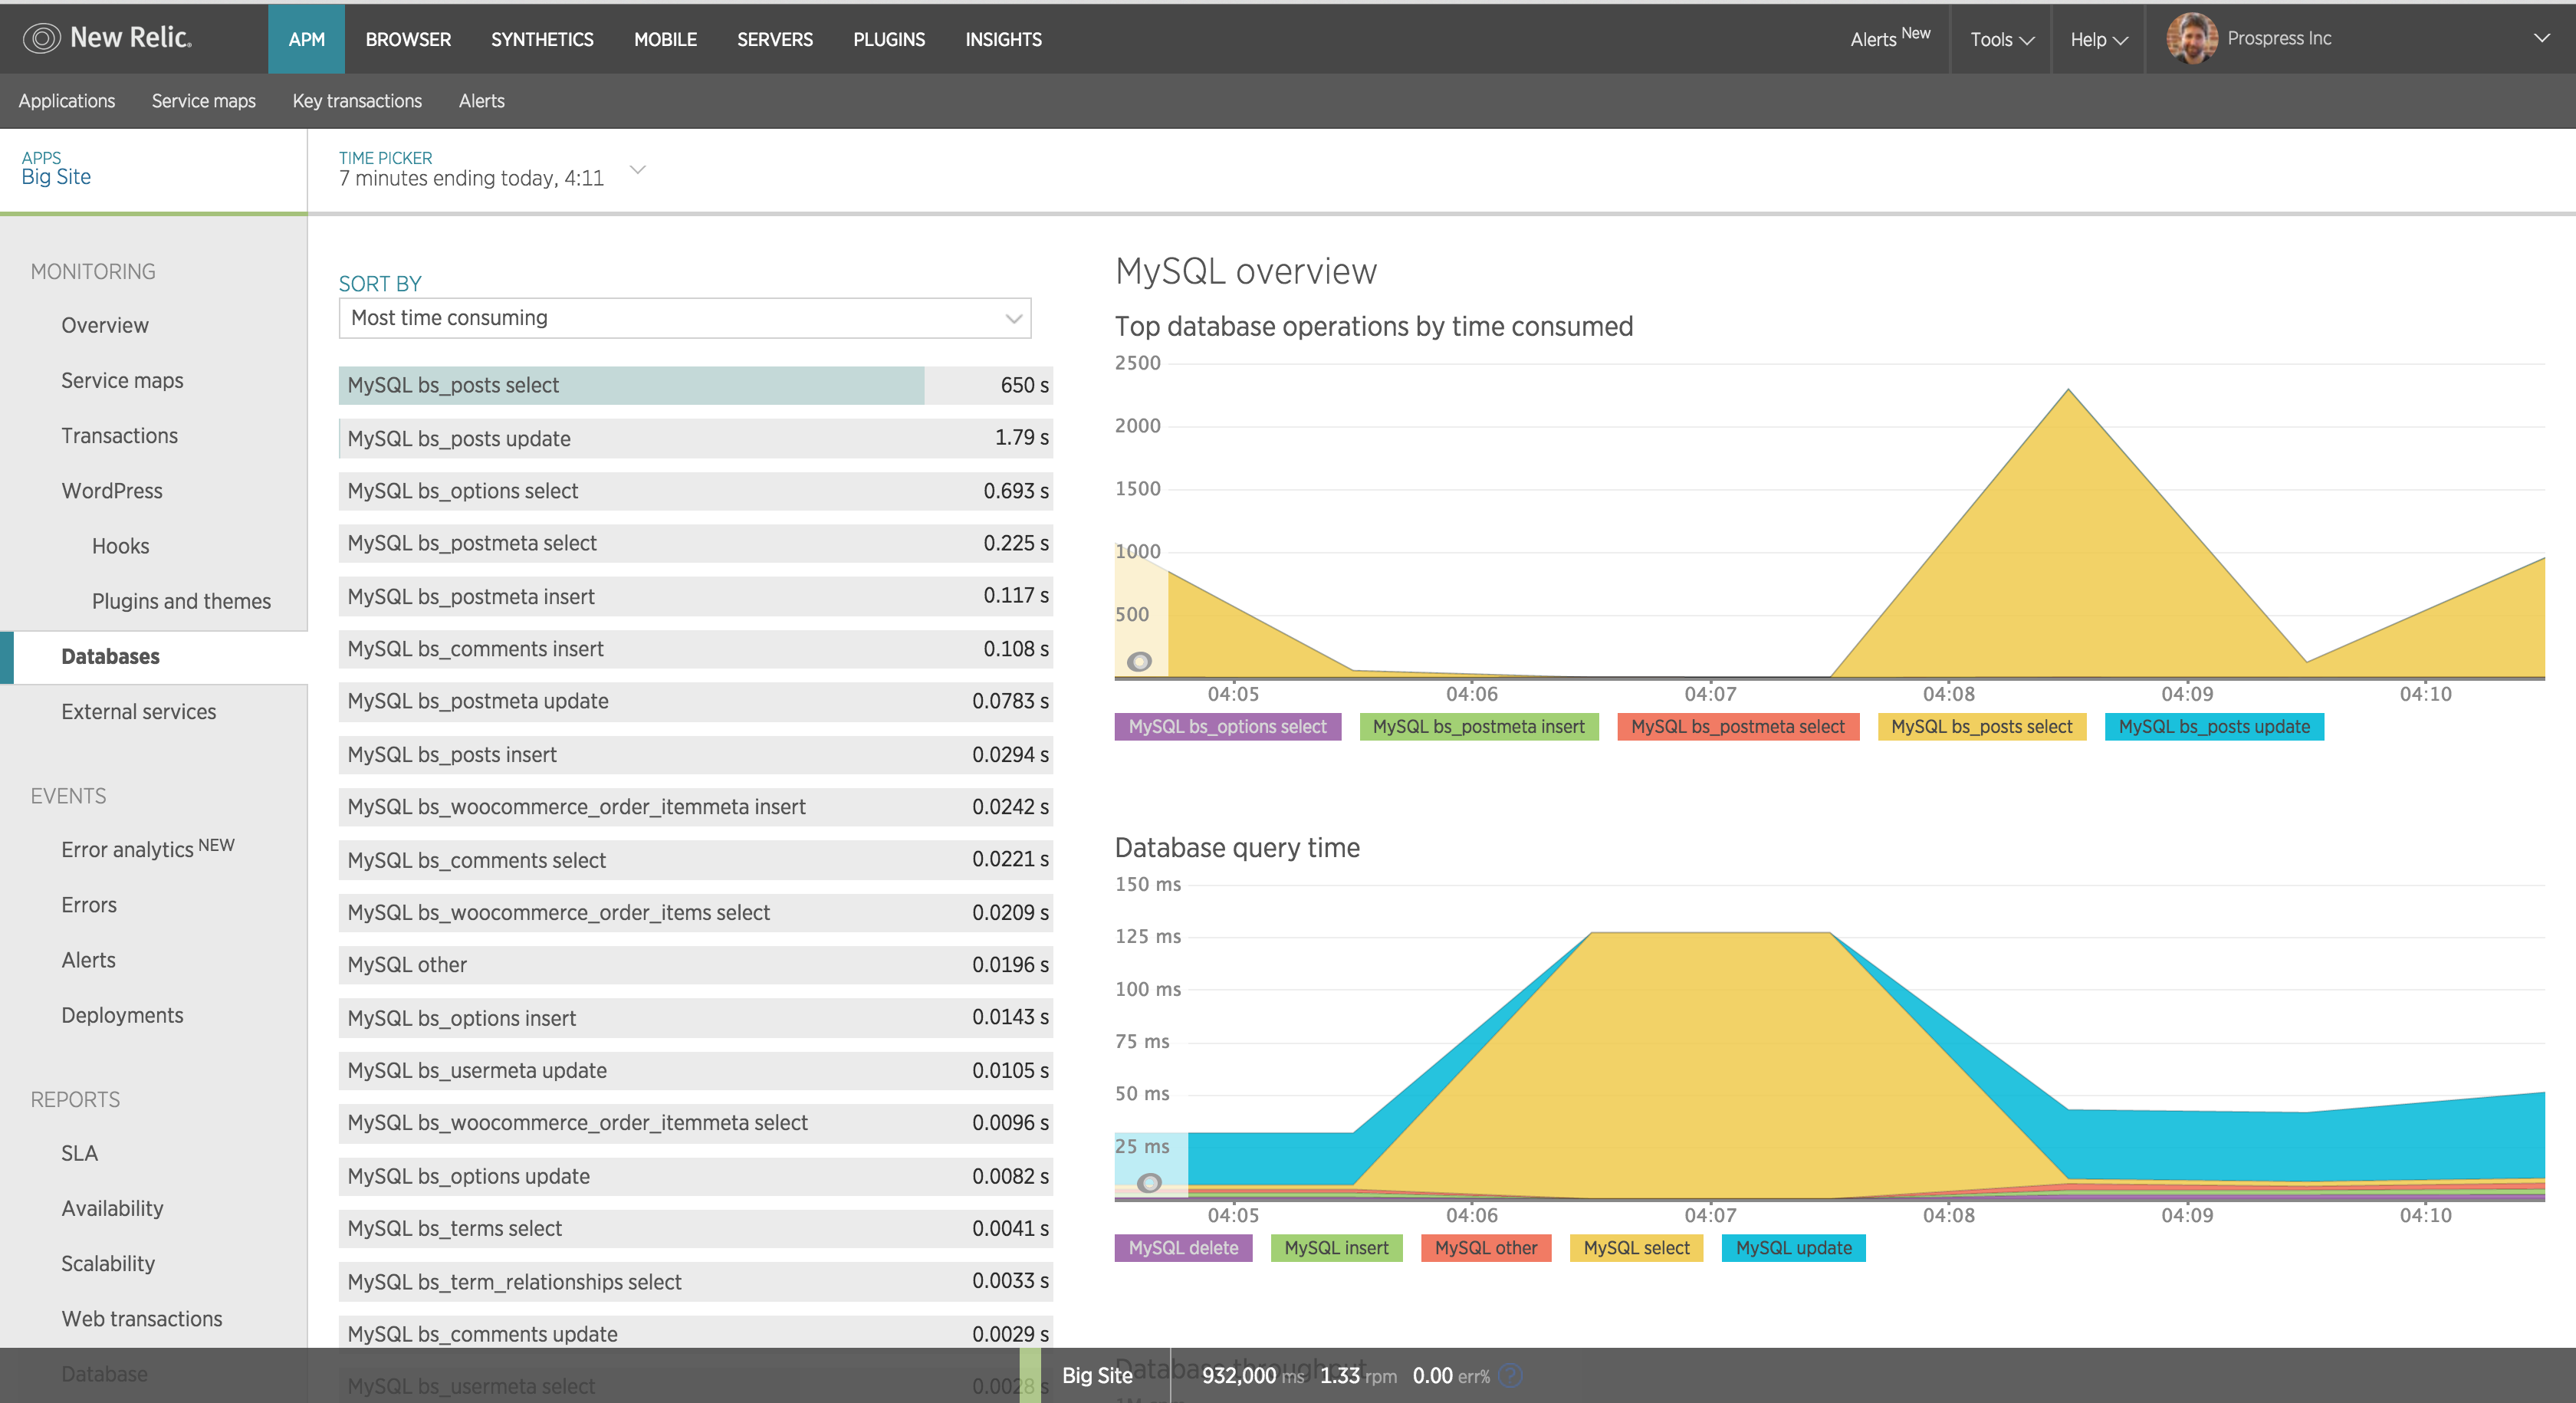The height and width of the screenshot is (1403, 2576).
Task: Click the marker icon on the top operations chart
Action: point(1139,662)
